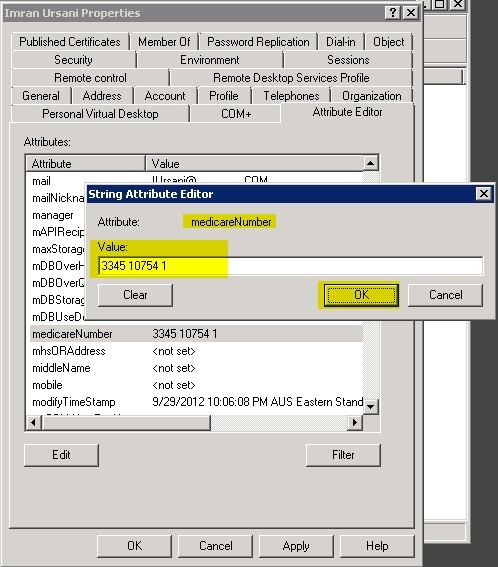Image resolution: width=498 pixels, height=567 pixels.
Task: Maximize the background window behind Properties
Action: point(440,4)
